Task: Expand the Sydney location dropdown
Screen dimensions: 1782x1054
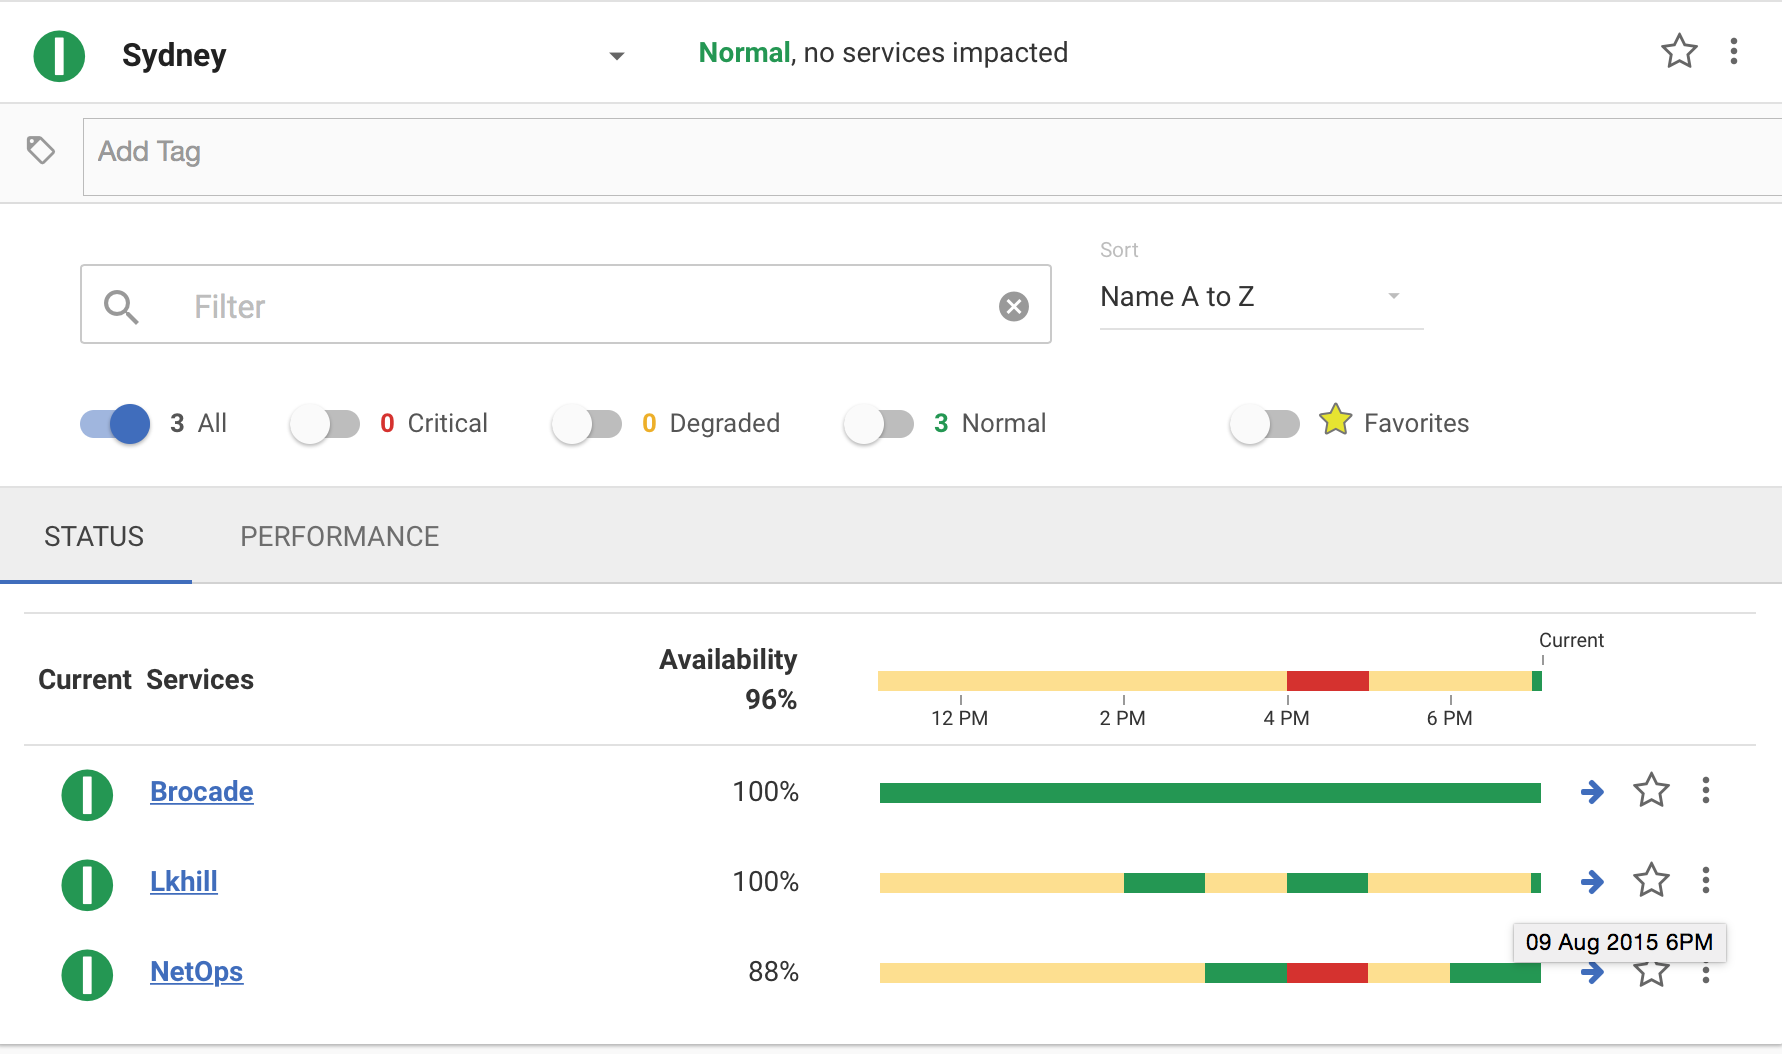Action: [x=617, y=56]
